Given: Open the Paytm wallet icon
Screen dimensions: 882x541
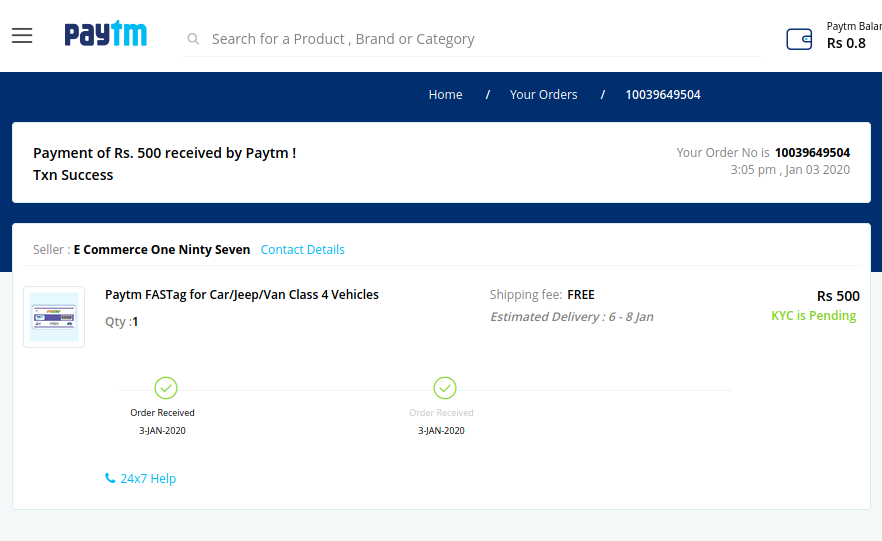Looking at the screenshot, I should tap(799, 39).
